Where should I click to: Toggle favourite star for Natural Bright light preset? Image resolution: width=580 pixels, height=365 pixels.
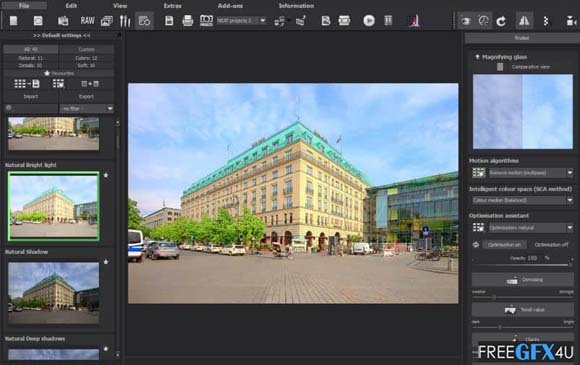click(x=106, y=175)
